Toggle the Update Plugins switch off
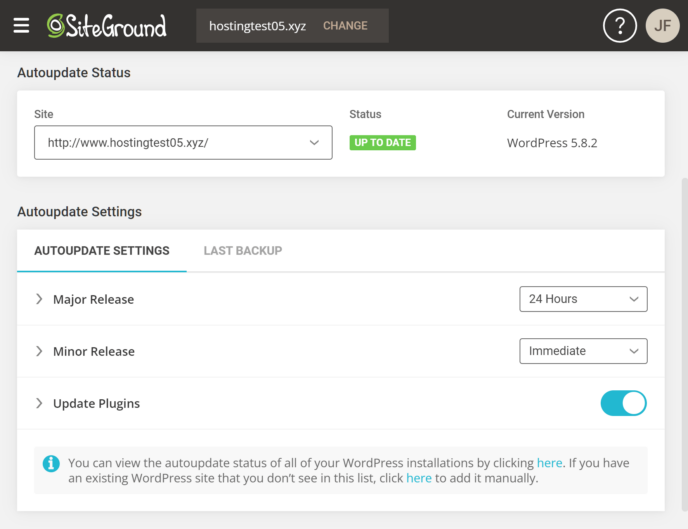Screen dimensions: 688x529 click(624, 403)
